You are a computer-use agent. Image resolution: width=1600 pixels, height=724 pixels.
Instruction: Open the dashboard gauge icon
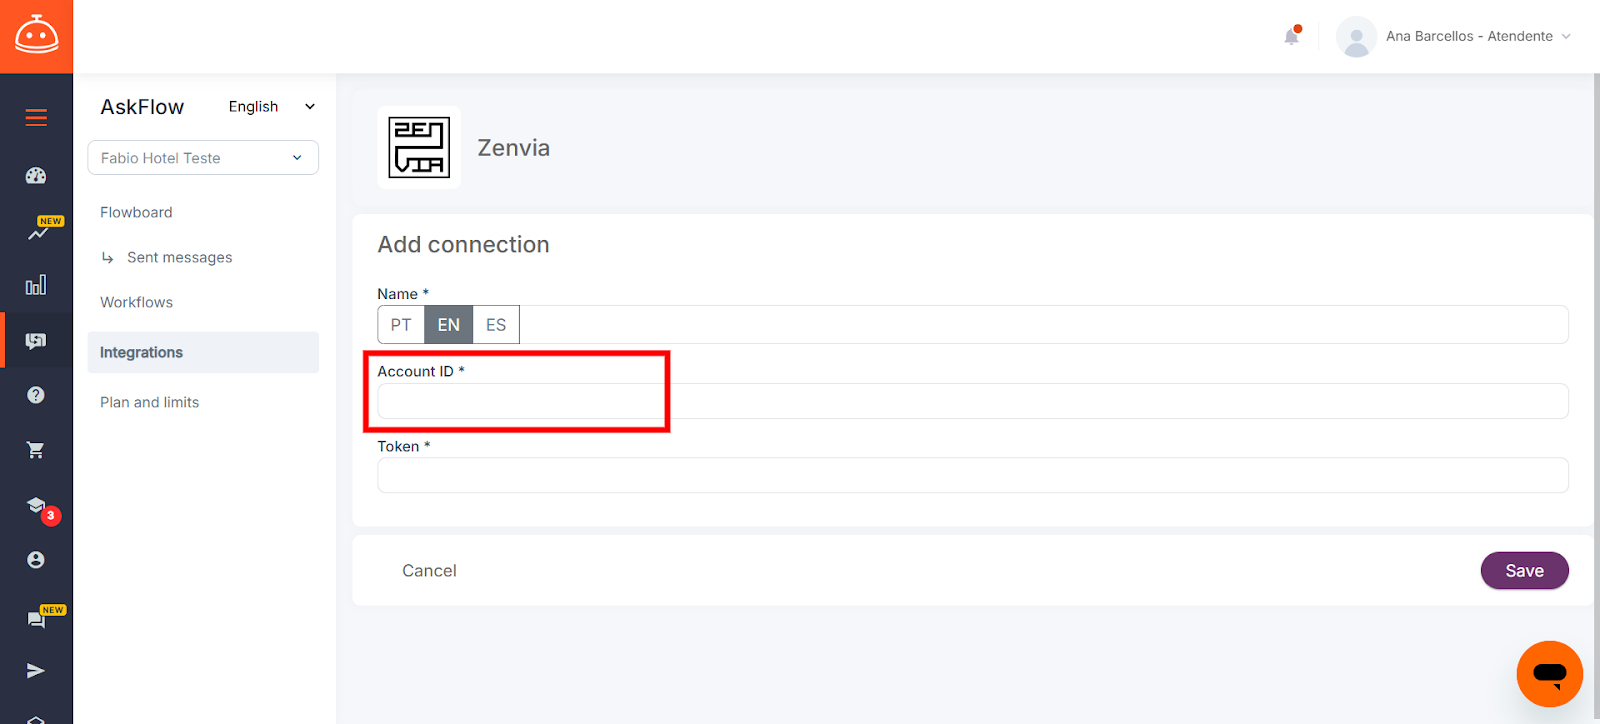coord(36,176)
